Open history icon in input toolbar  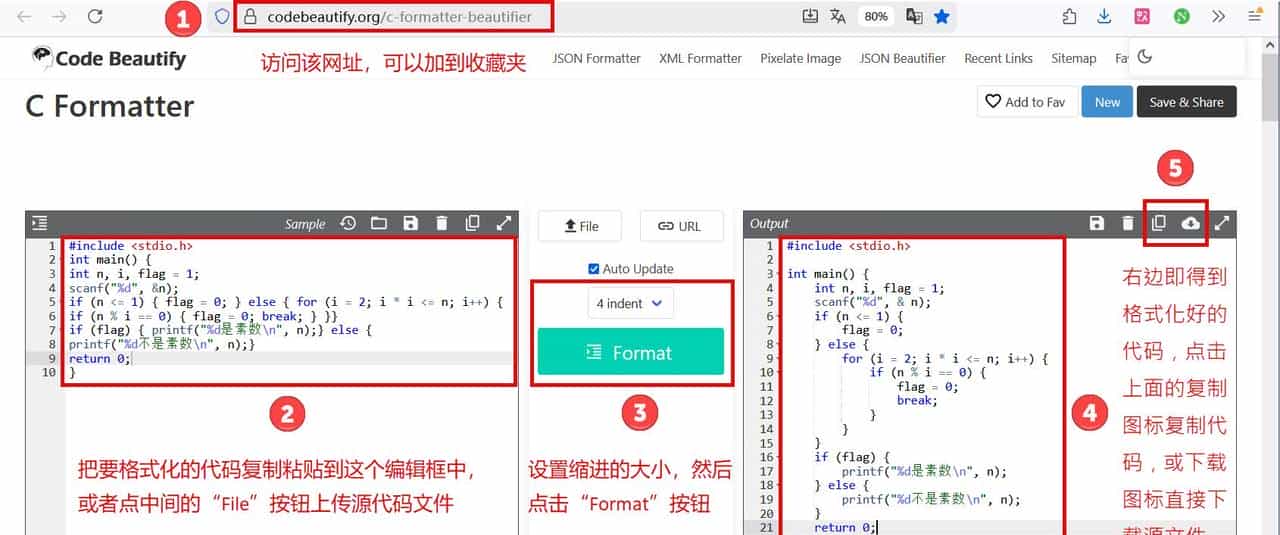[x=348, y=224]
